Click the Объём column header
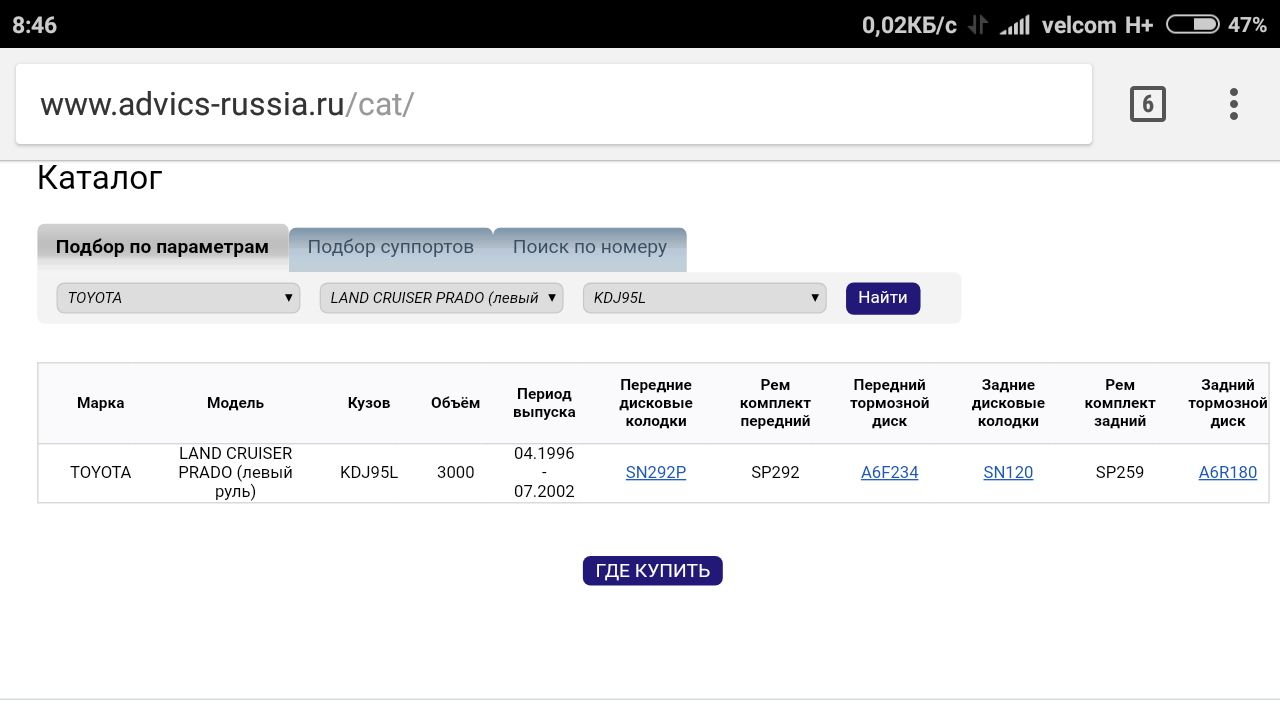 coord(456,403)
